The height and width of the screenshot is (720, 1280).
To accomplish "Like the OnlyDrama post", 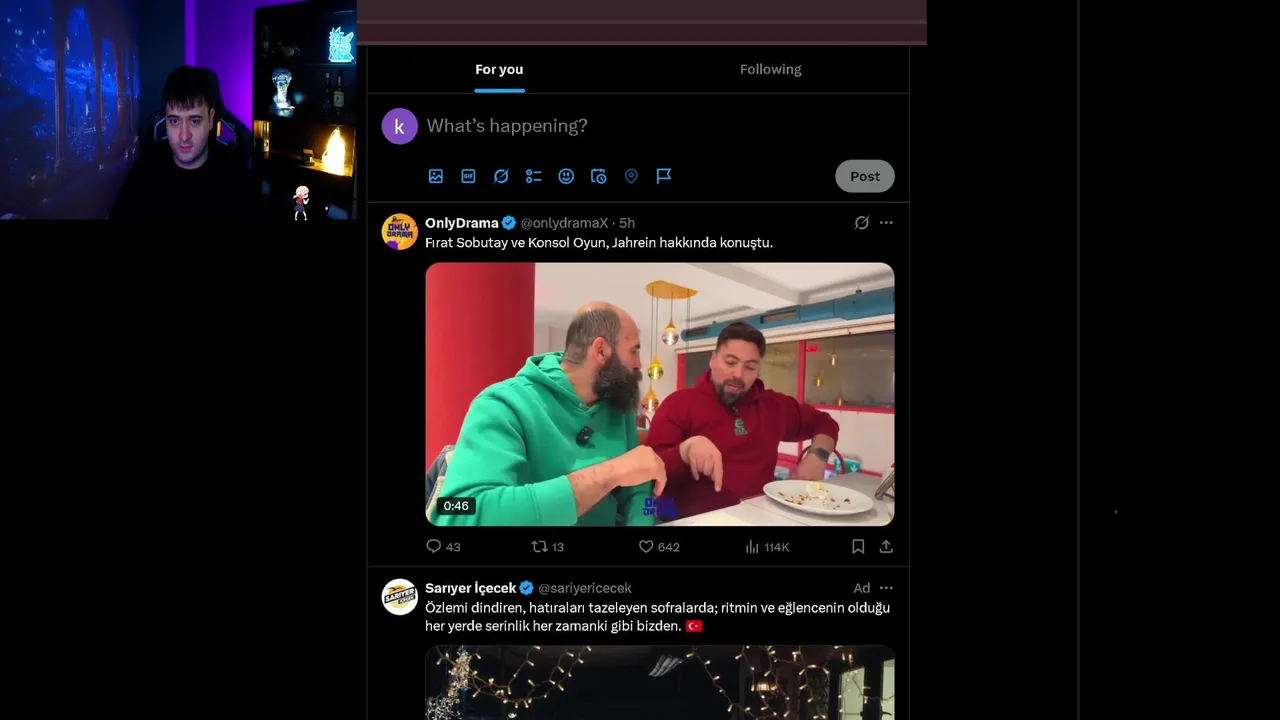I will coord(659,547).
